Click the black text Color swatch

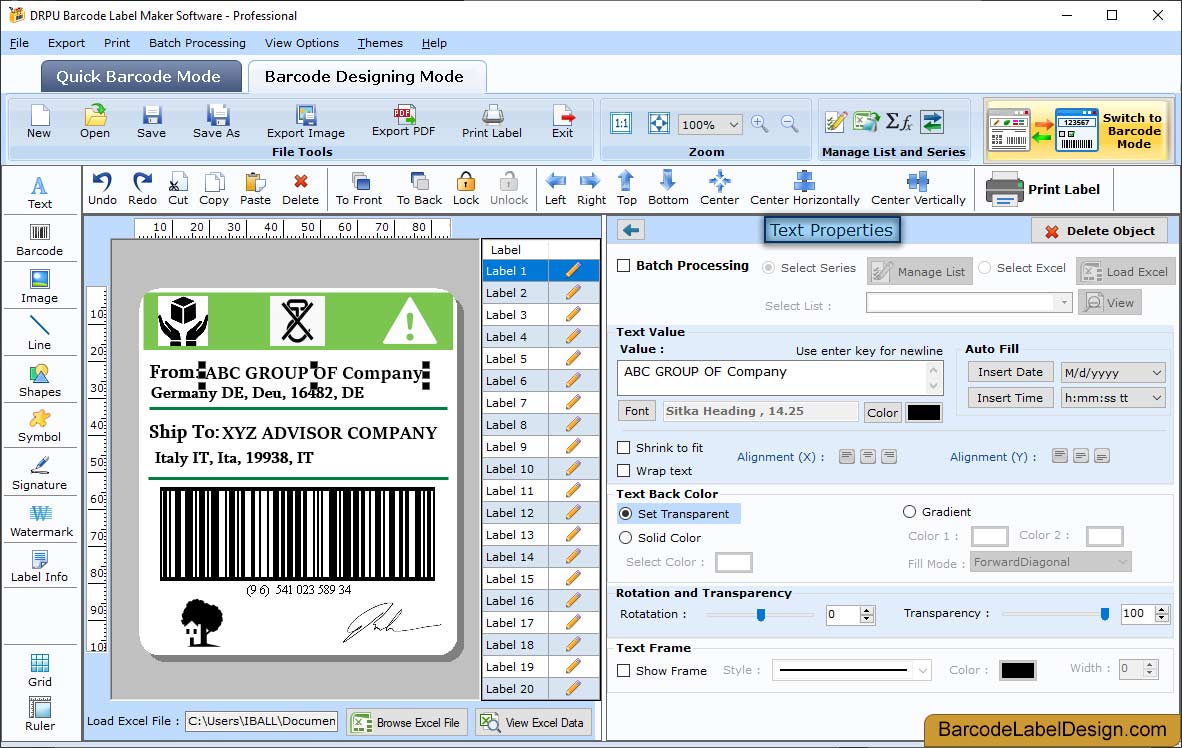923,412
